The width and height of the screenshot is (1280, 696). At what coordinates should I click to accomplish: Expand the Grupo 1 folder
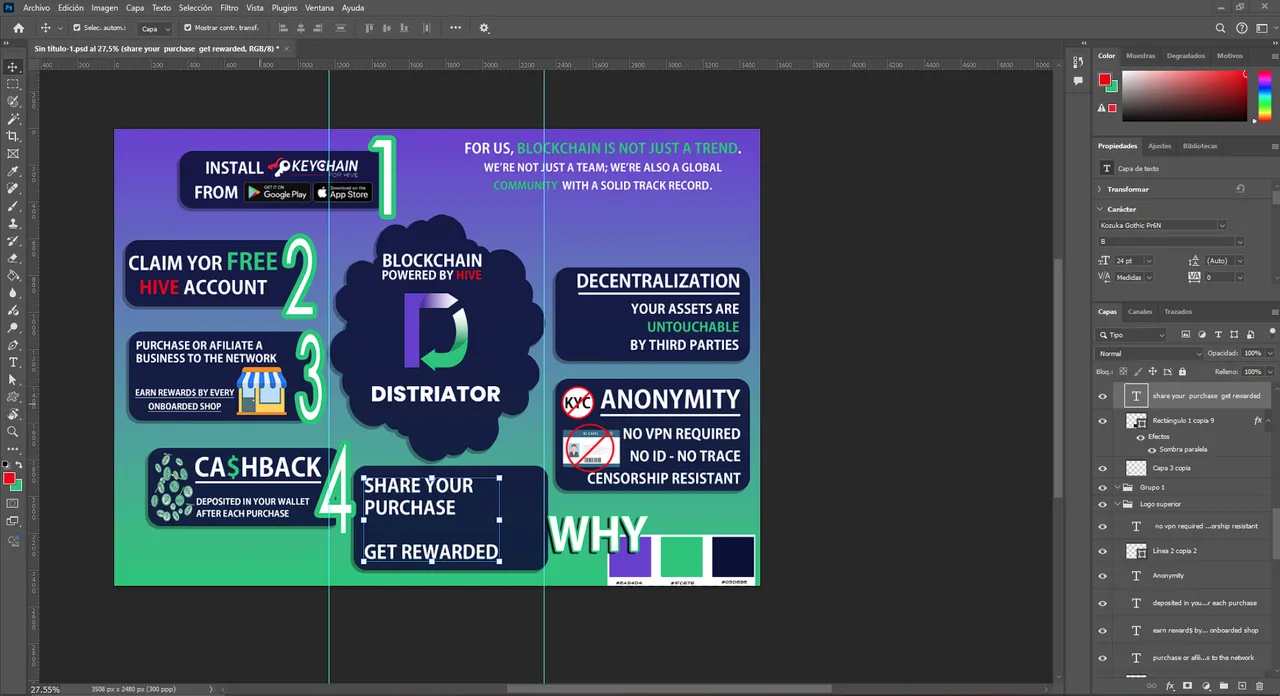point(1119,487)
